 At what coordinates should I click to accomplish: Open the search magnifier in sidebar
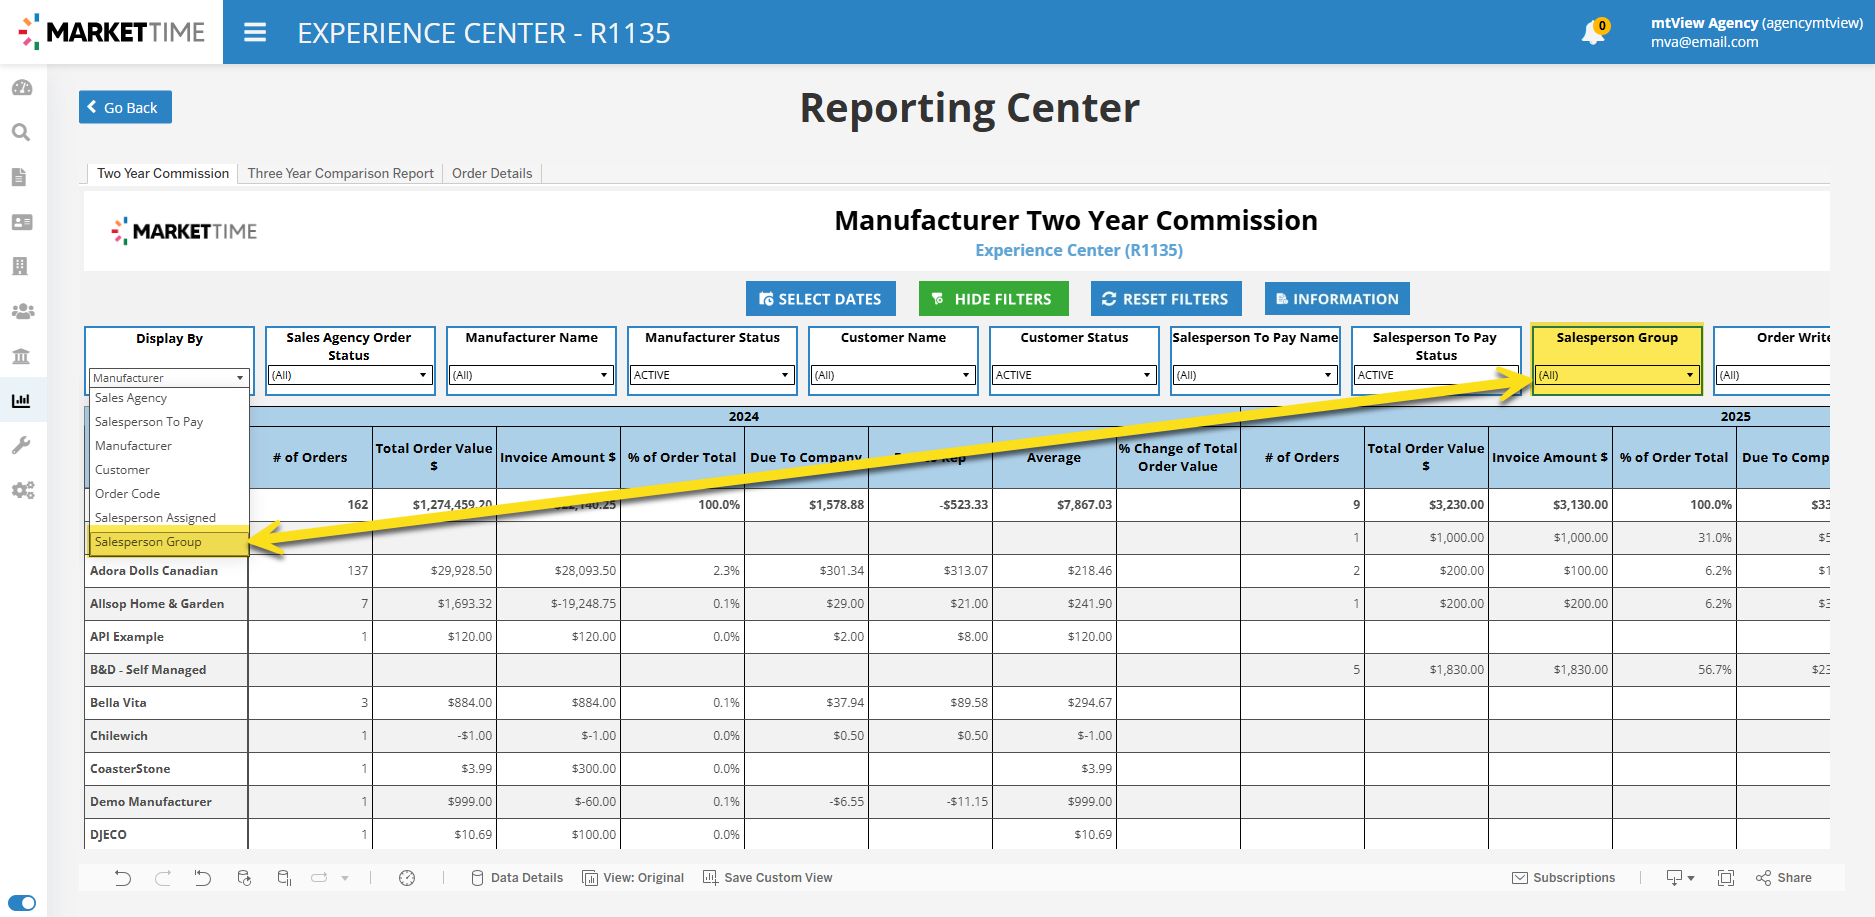pyautogui.click(x=21, y=132)
